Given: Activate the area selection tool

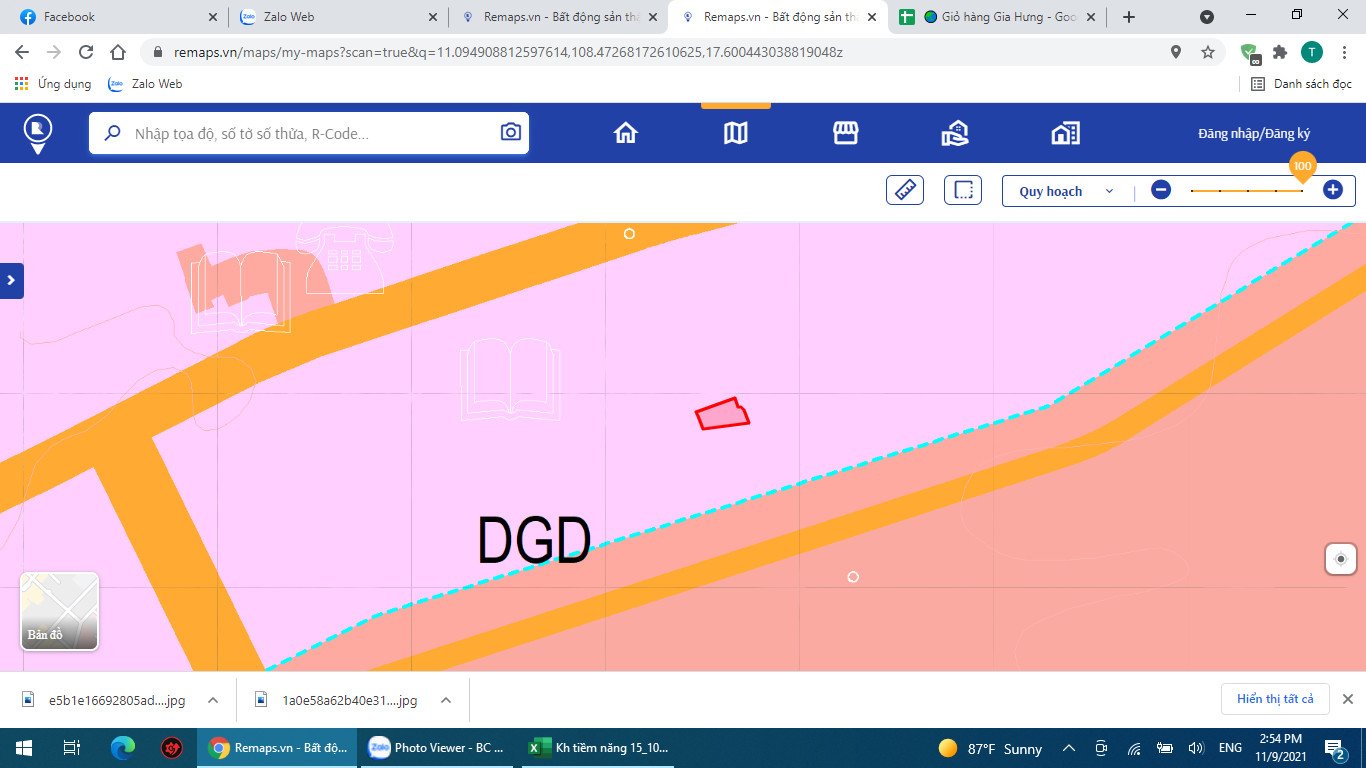Looking at the screenshot, I should click(963, 190).
